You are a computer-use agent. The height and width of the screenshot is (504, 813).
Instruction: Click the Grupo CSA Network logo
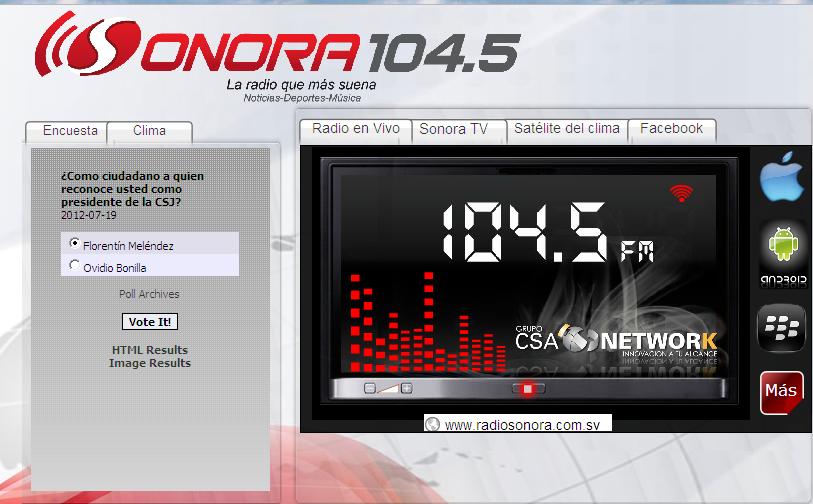[616, 341]
